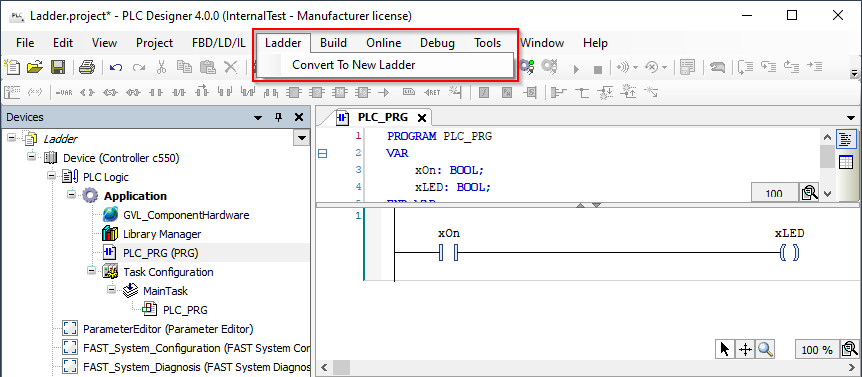Insert reset coil (R) from ladder toolbar
Viewport: 862px width, 377px height.
[133, 93]
